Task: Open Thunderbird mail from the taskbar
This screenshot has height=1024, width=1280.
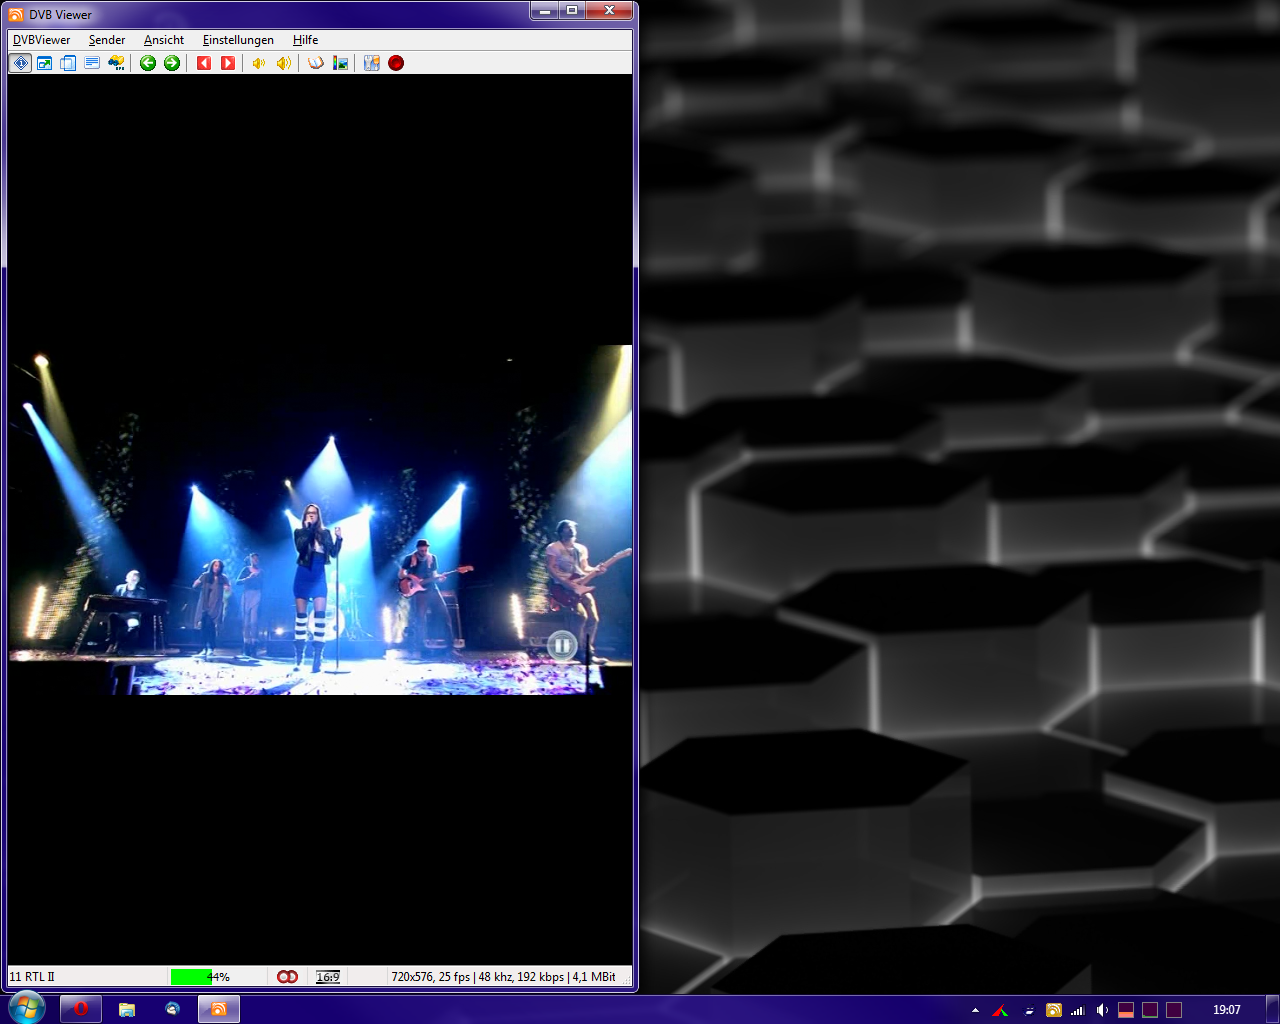Action: pyautogui.click(x=173, y=1009)
